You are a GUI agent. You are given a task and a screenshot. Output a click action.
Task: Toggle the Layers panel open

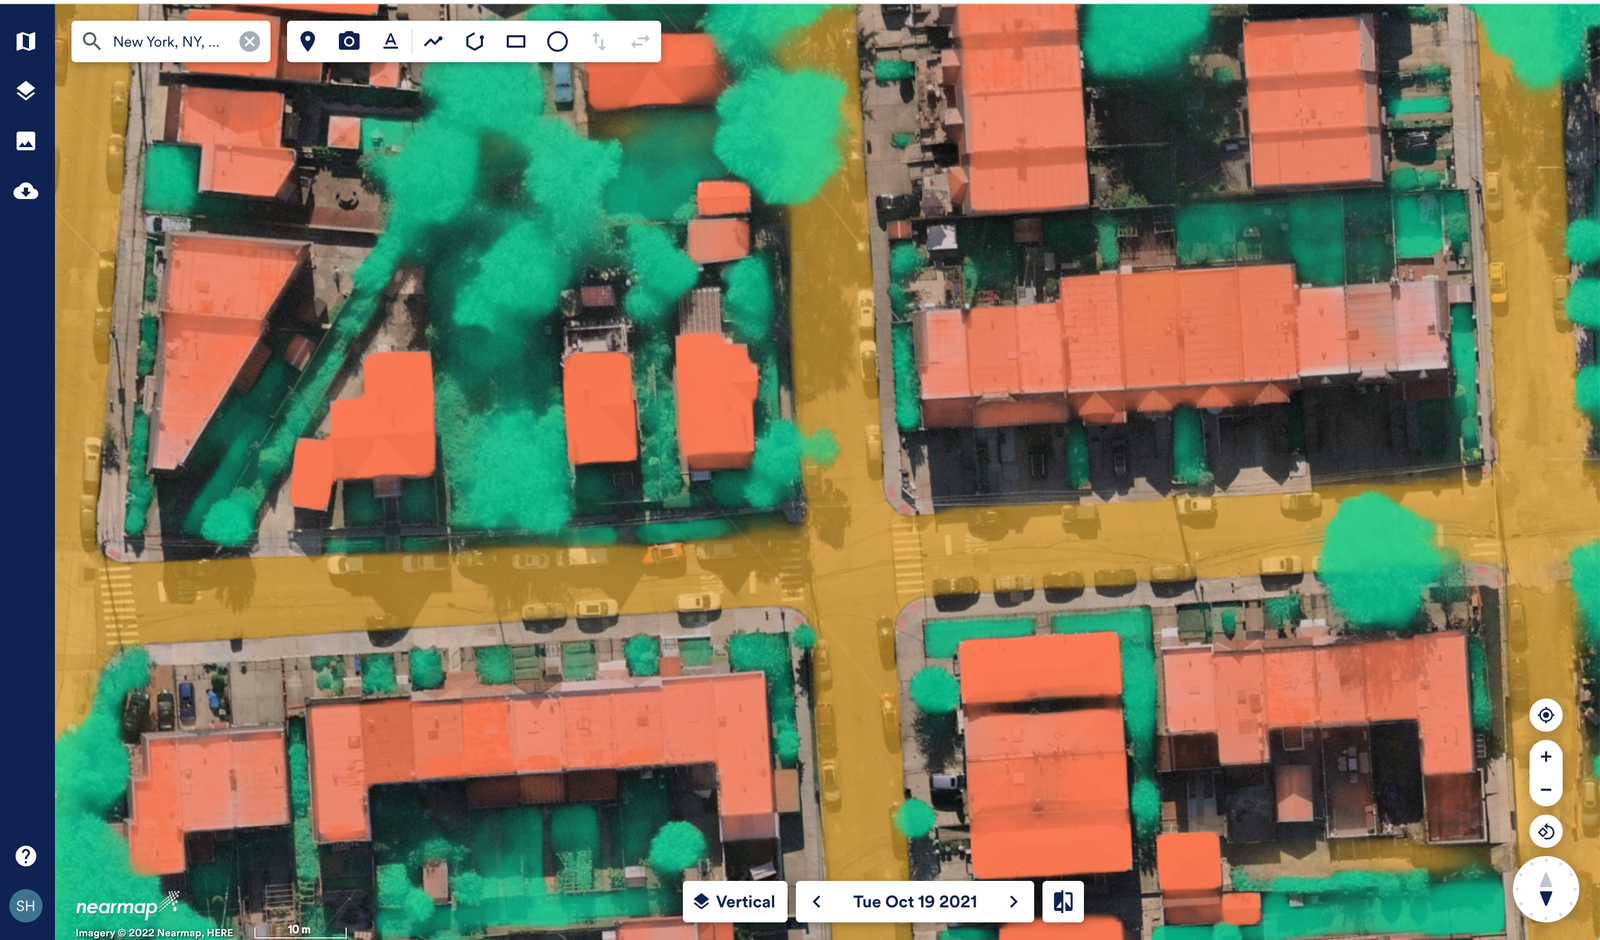[26, 90]
